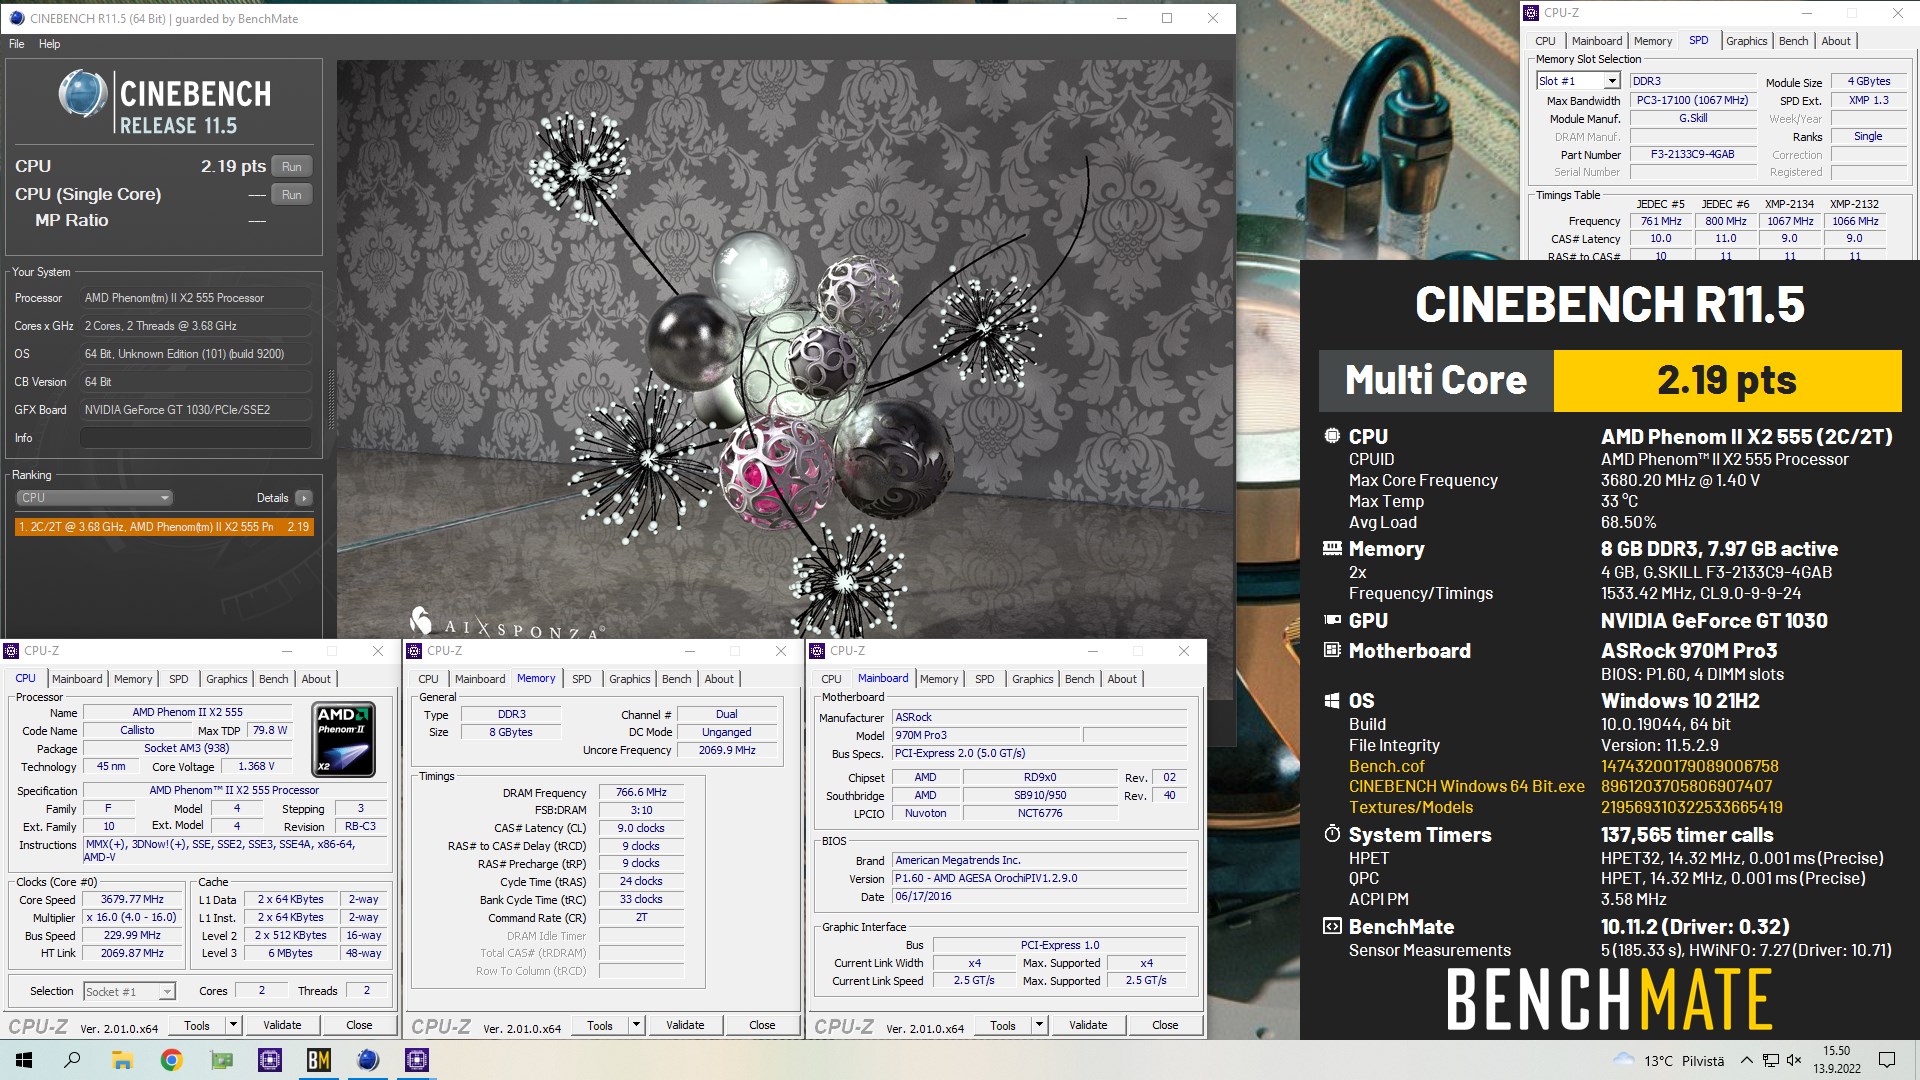Open BenchMate taskbar icon
1920x1080 pixels.
pos(319,1060)
